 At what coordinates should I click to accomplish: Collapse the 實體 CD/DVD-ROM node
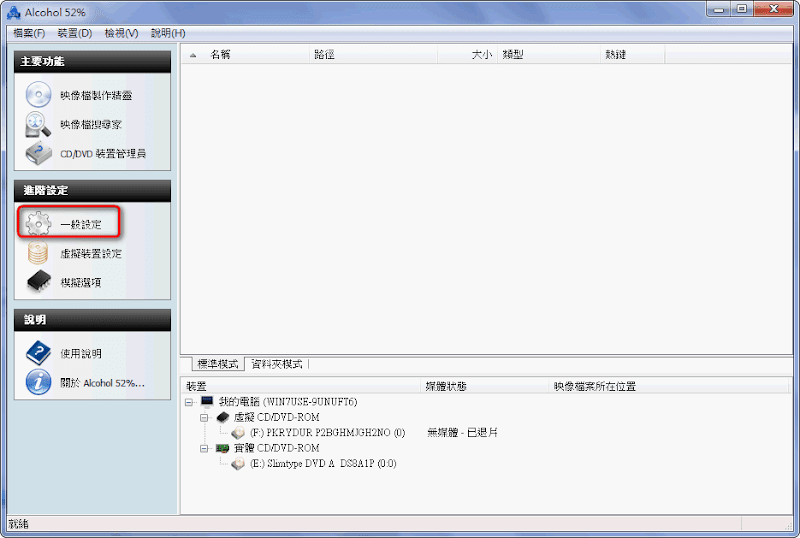coord(205,448)
